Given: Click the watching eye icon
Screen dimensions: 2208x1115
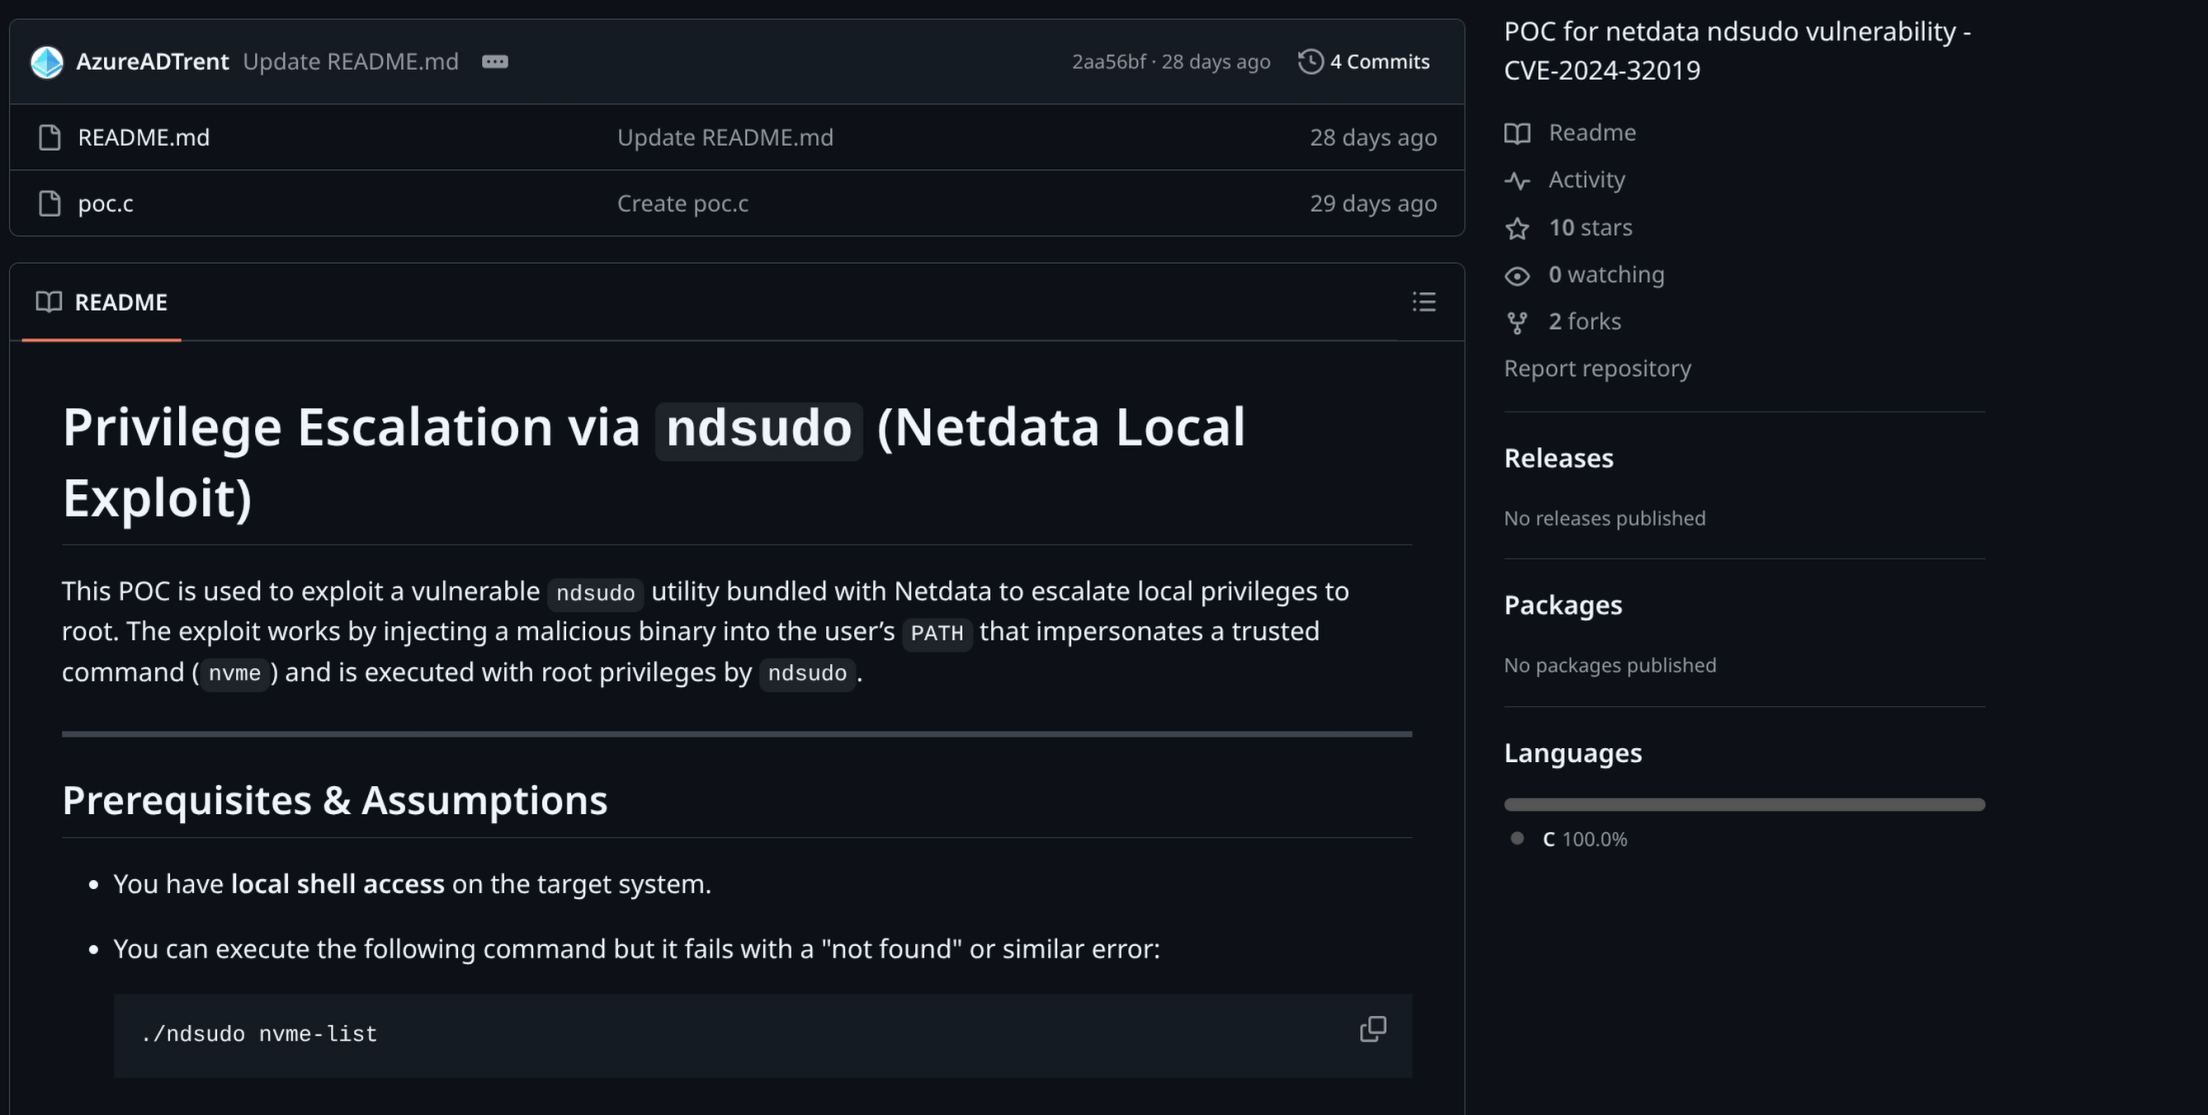Looking at the screenshot, I should pyautogui.click(x=1517, y=276).
